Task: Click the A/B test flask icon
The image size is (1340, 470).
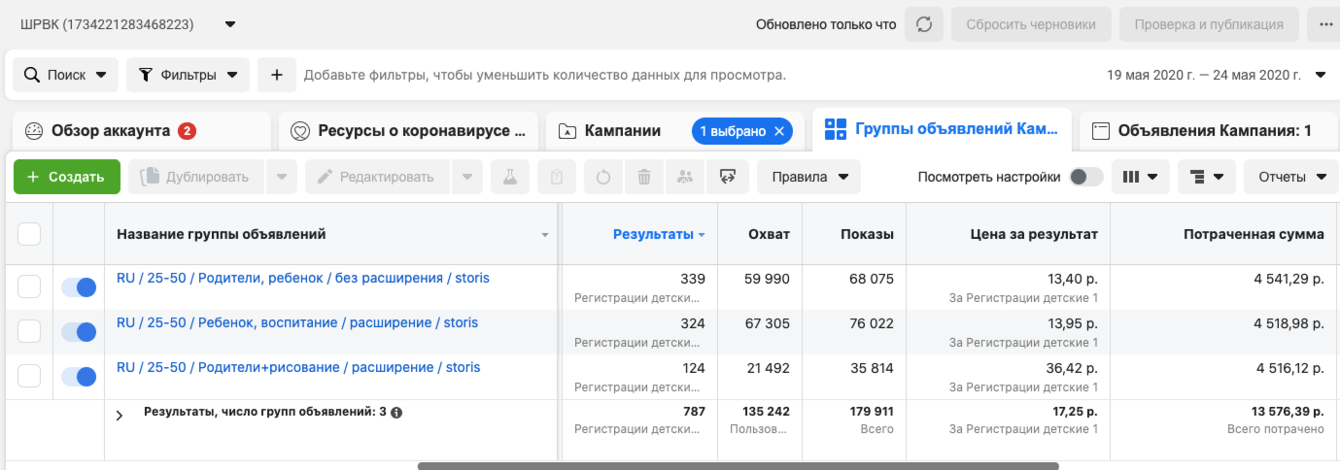Action: [x=509, y=177]
